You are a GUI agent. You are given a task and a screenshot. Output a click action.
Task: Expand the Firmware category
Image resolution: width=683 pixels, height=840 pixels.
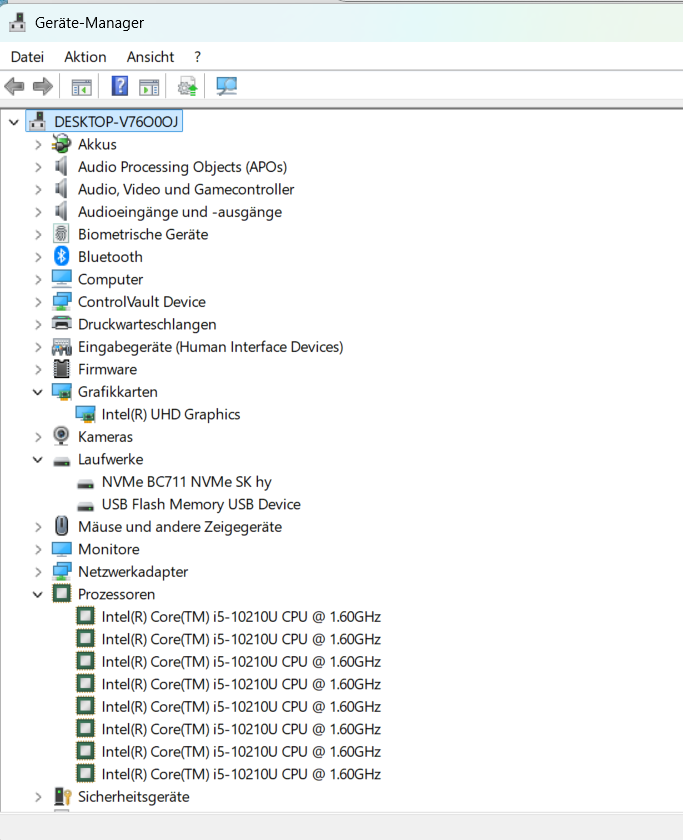tap(37, 370)
